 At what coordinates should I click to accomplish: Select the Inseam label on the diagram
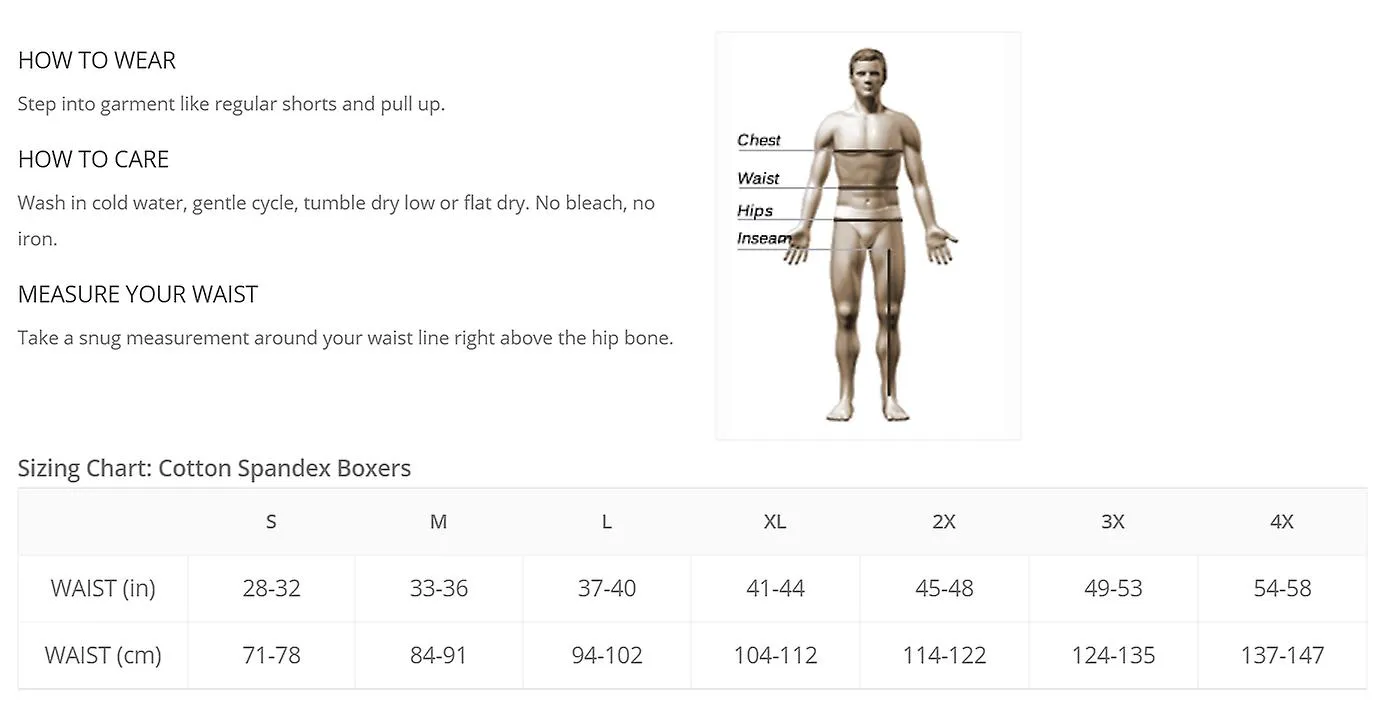764,238
